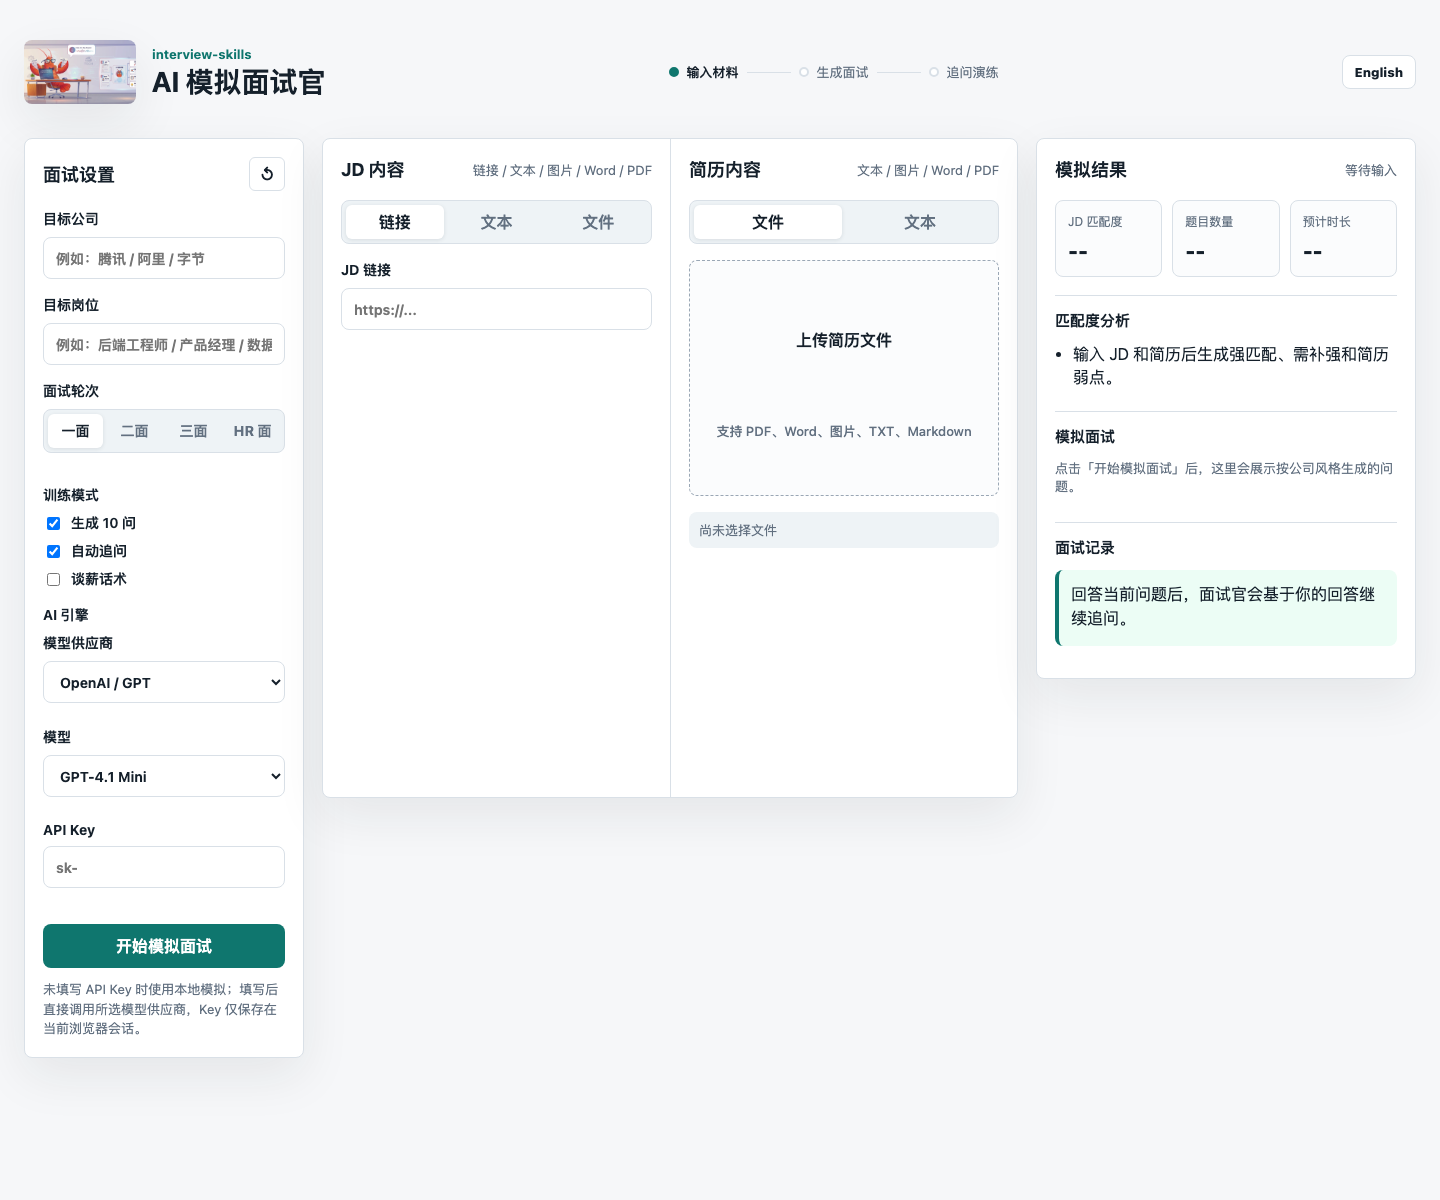The image size is (1440, 1200).
Task: Click the 生成面试 step indicator
Action: coord(834,72)
